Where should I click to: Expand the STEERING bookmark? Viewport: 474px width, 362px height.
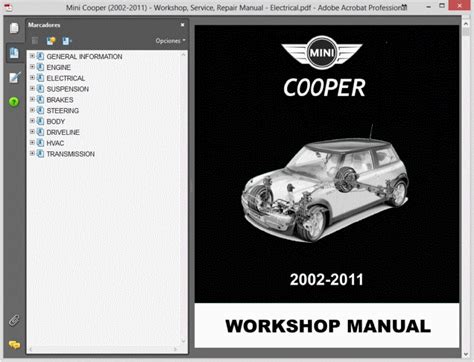tap(32, 110)
